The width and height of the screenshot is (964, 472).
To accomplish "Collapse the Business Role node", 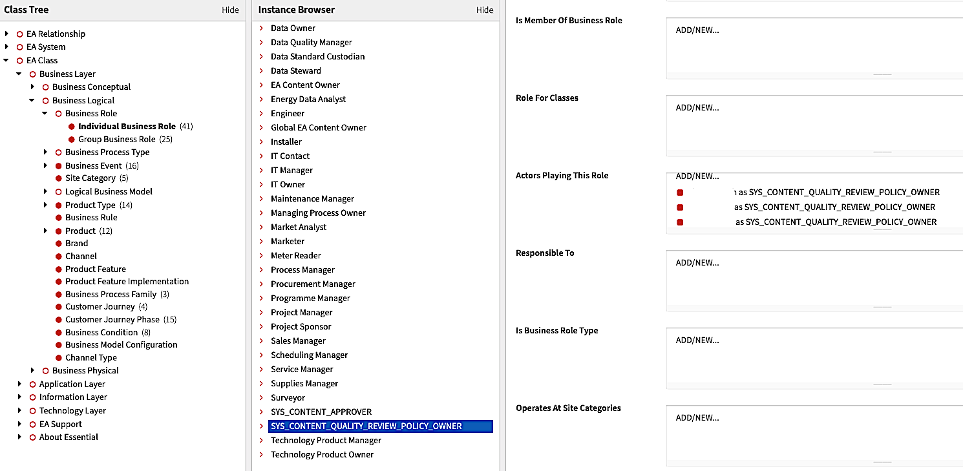I will click(x=45, y=113).
